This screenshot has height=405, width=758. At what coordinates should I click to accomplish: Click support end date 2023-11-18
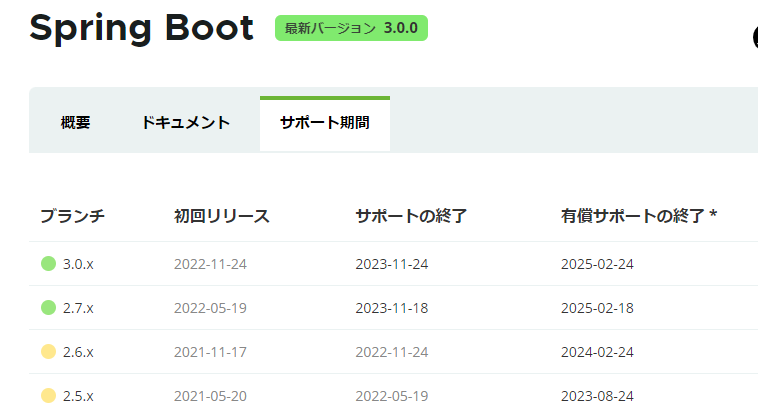[392, 308]
